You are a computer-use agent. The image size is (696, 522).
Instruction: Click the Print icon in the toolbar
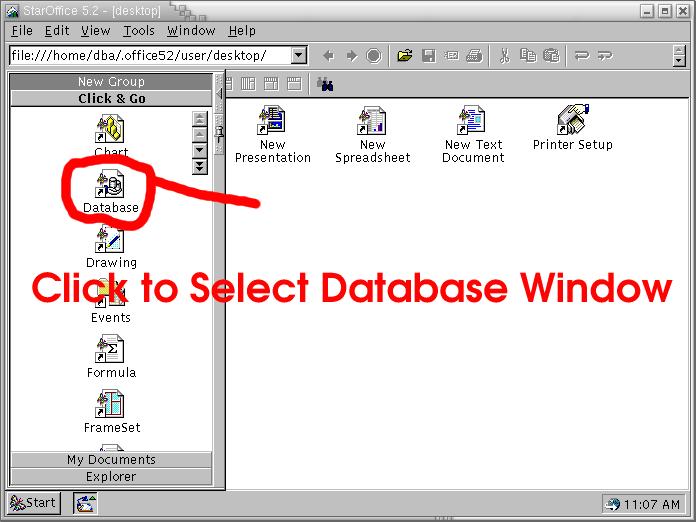point(475,56)
